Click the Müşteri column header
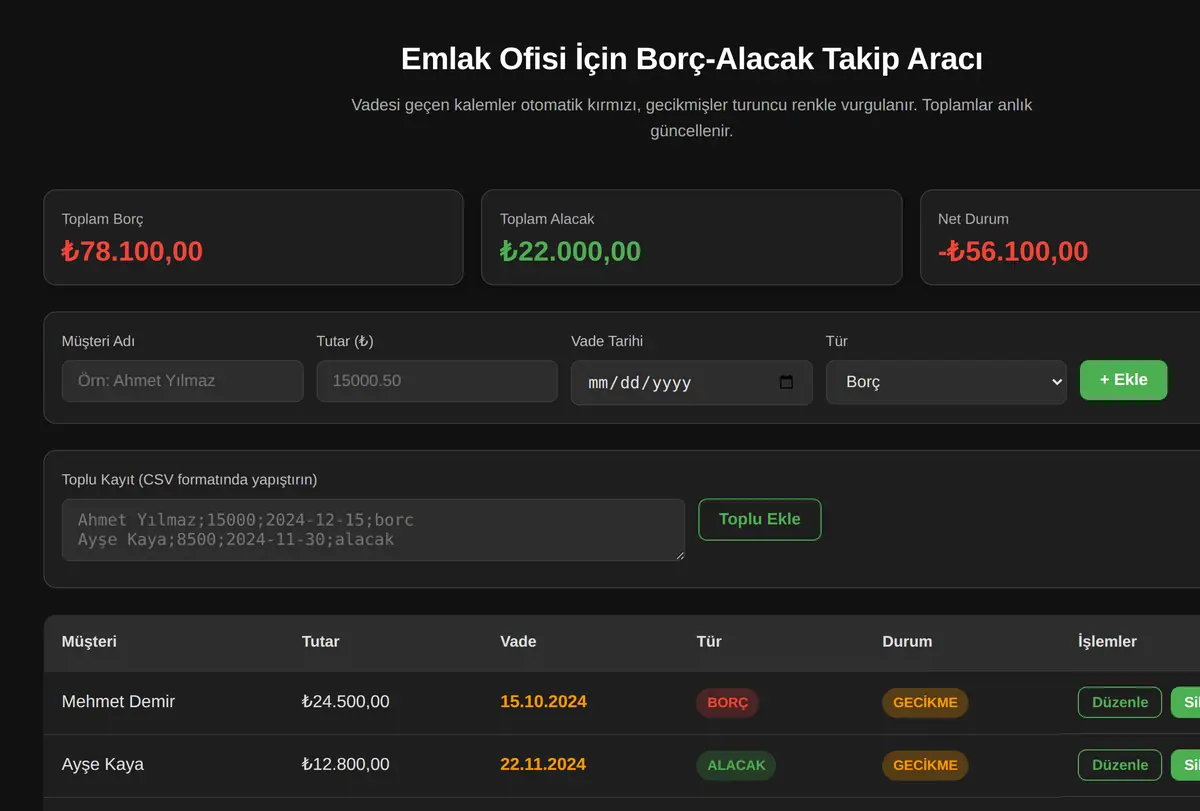Viewport: 1200px width, 811px height. pyautogui.click(x=89, y=641)
